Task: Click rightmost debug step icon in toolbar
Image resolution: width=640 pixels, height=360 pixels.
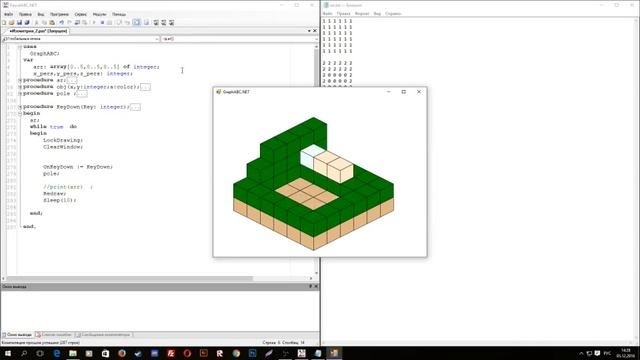Action: pyautogui.click(x=171, y=22)
